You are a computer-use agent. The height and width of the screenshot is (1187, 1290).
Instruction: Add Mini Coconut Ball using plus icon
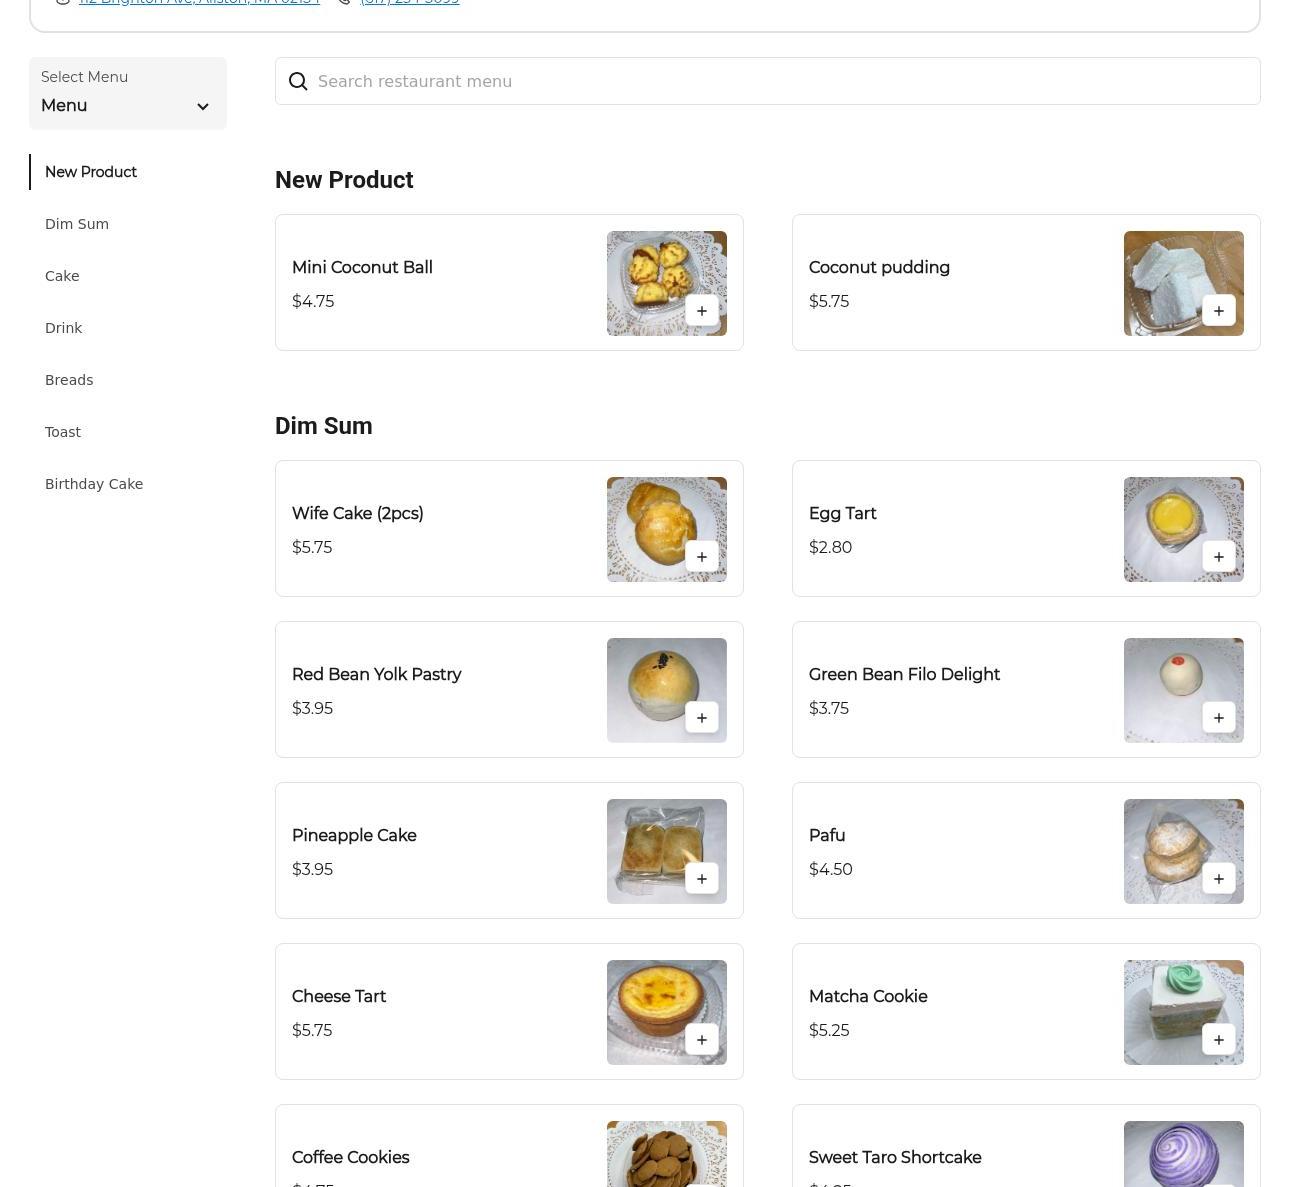point(701,311)
